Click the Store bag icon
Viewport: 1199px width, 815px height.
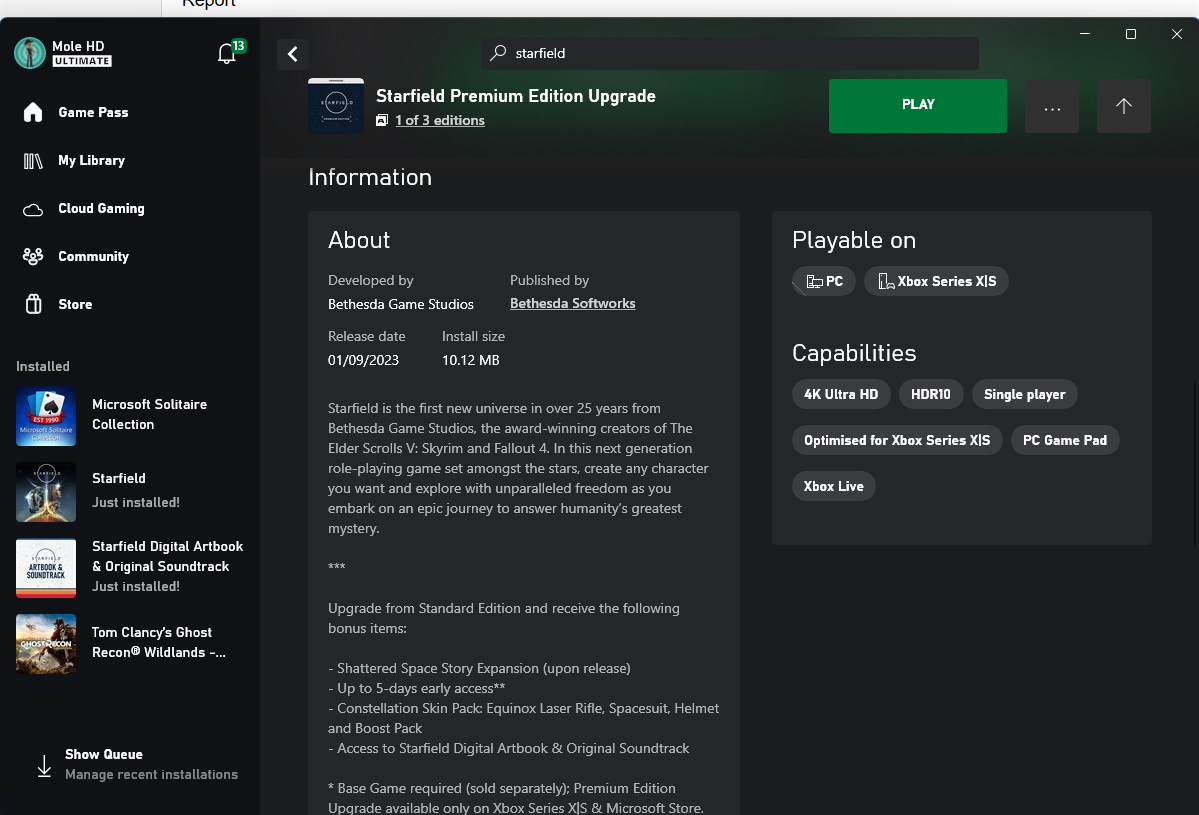(x=33, y=304)
